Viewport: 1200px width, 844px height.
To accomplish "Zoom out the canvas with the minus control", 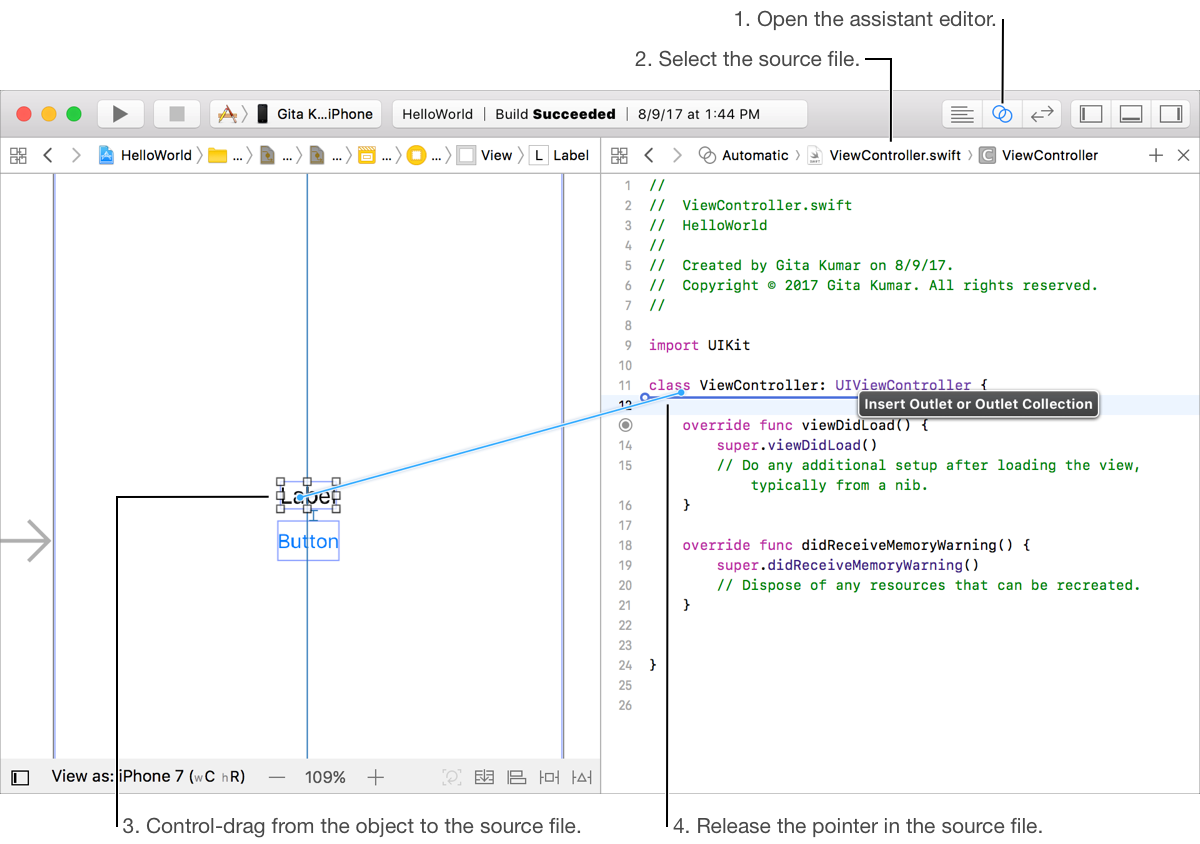I will tap(277, 777).
